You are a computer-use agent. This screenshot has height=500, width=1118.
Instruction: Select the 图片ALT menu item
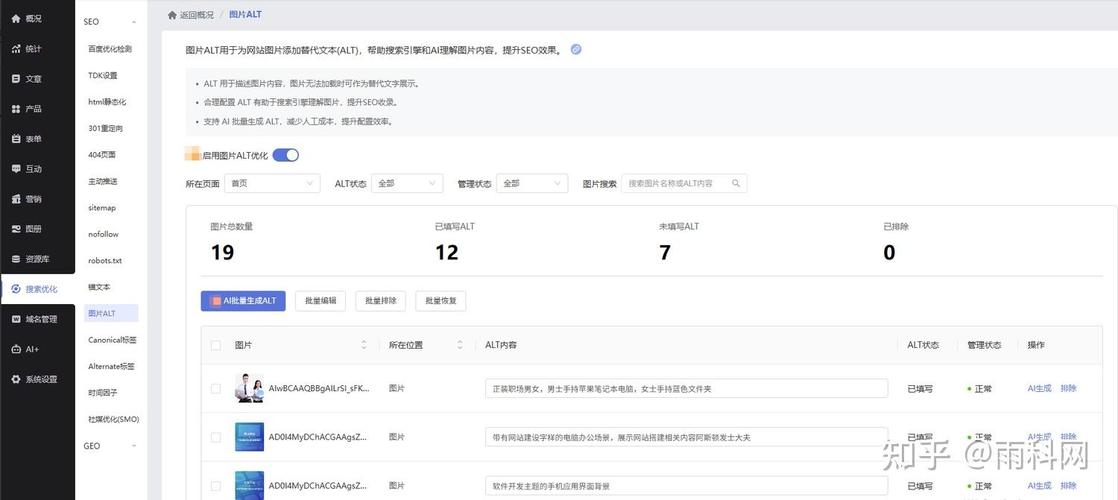tap(111, 313)
